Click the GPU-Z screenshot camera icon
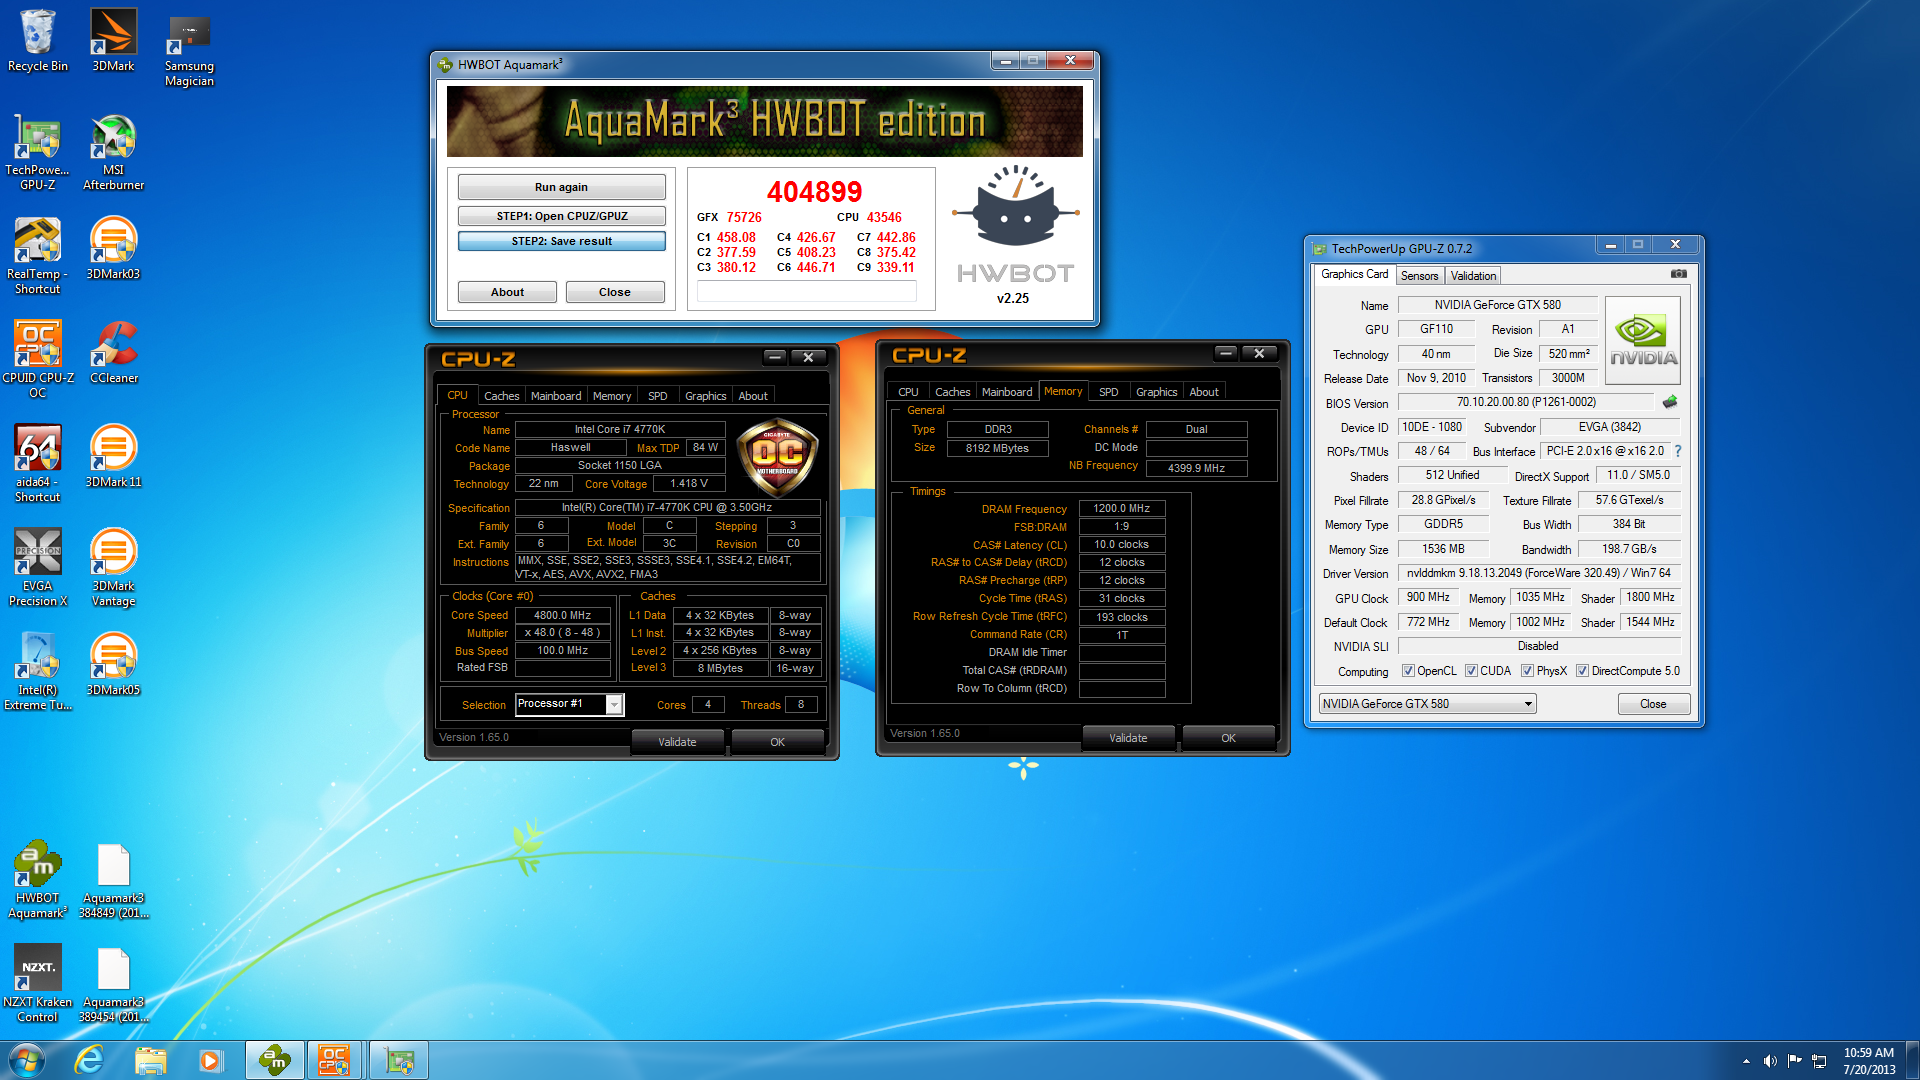The height and width of the screenshot is (1080, 1920). click(x=1678, y=274)
